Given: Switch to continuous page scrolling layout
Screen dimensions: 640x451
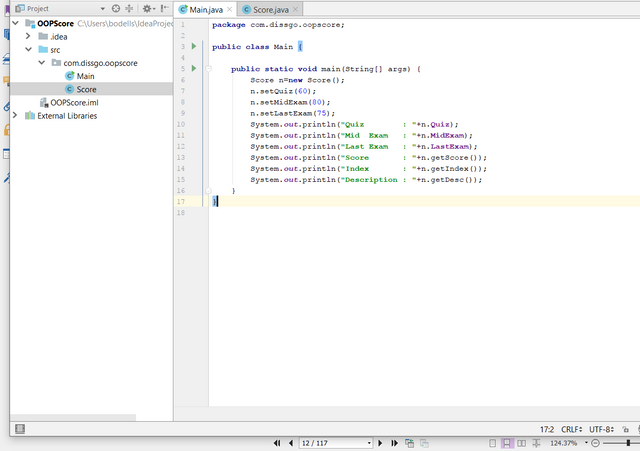Looking at the screenshot, I should (x=507, y=443).
